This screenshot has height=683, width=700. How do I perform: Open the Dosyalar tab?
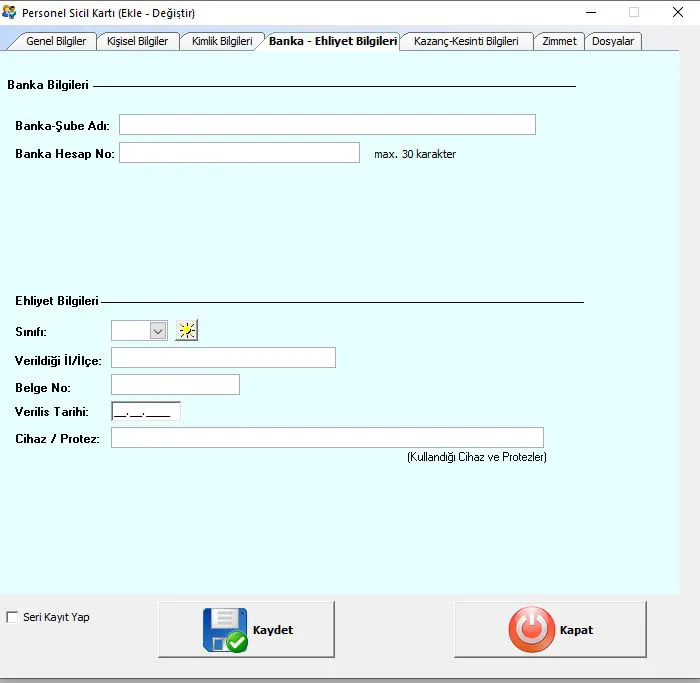[x=613, y=41]
